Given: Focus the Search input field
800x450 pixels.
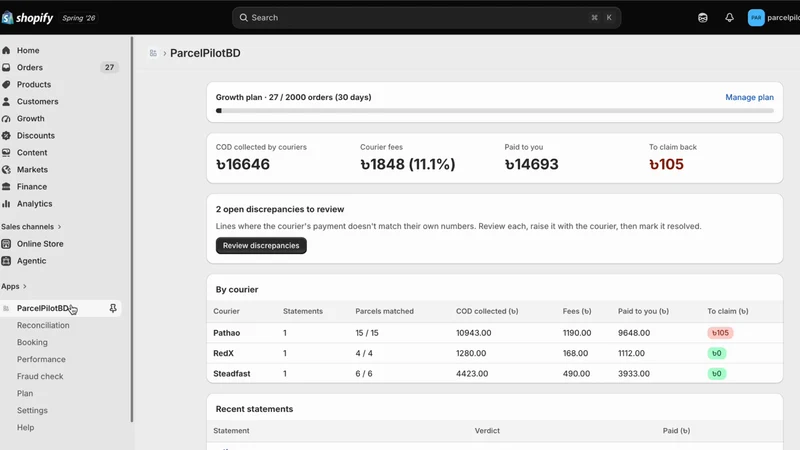Looking at the screenshot, I should pos(426,18).
